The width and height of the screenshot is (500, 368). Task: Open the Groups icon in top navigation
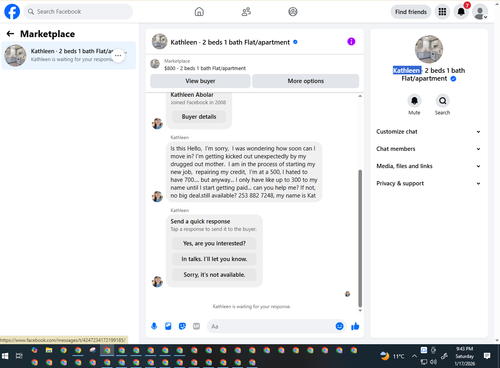click(x=293, y=12)
